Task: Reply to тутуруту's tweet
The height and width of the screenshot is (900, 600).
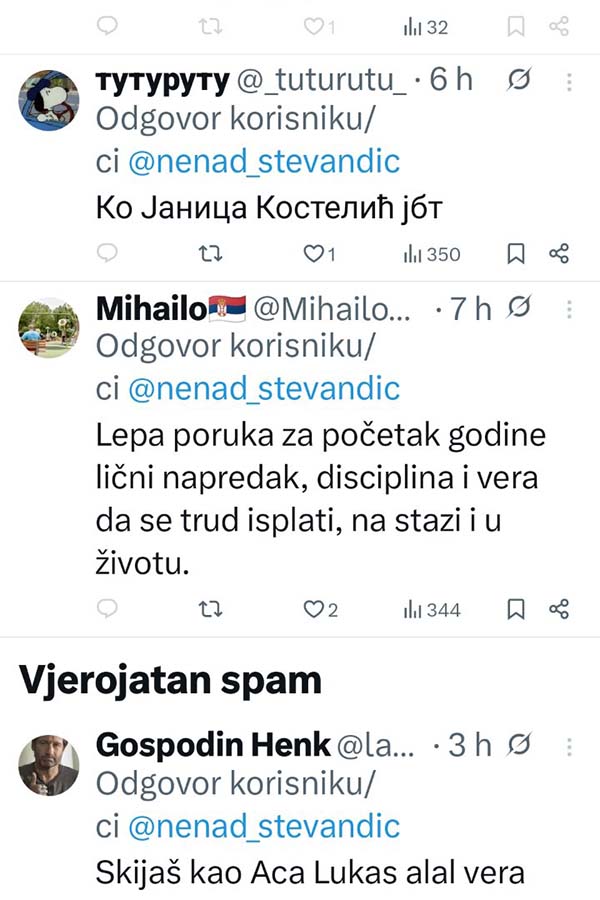Action: (109, 254)
